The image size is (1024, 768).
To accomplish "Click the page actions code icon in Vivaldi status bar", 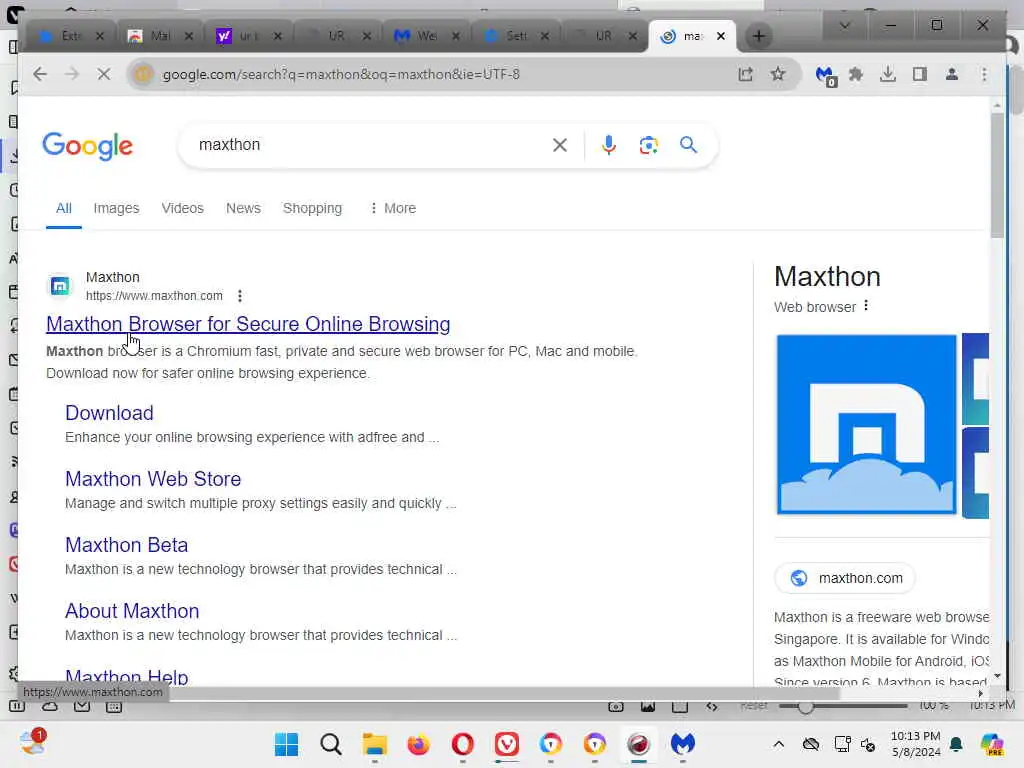I will 712,707.
